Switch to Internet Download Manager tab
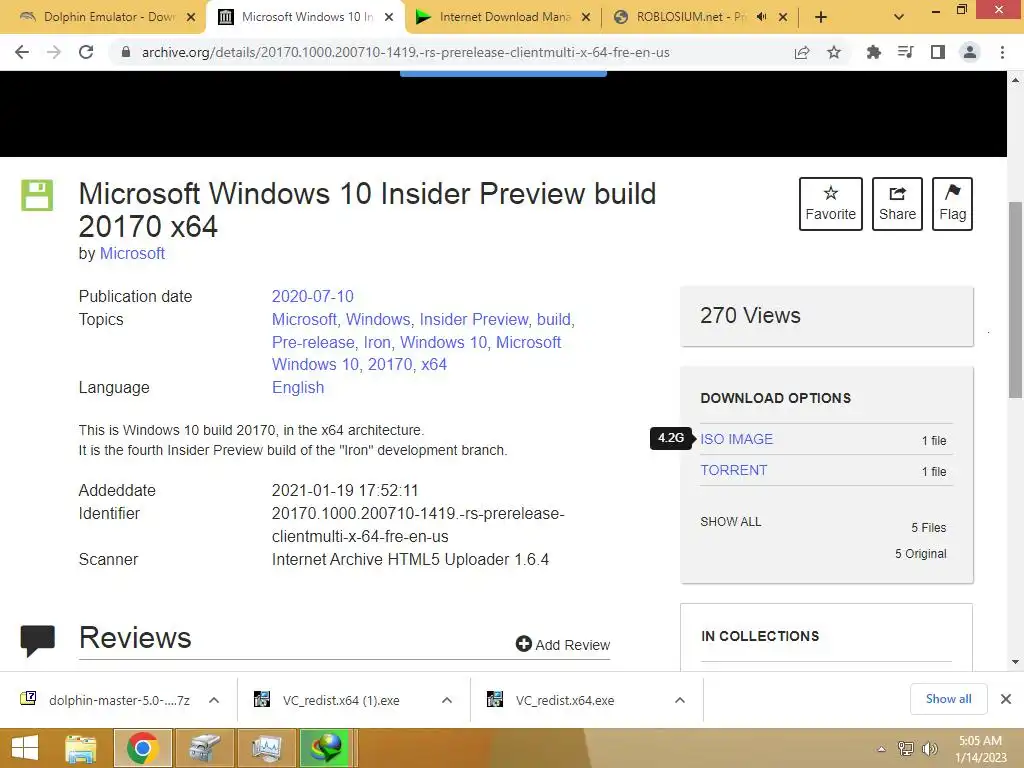The width and height of the screenshot is (1024, 768). 503,17
